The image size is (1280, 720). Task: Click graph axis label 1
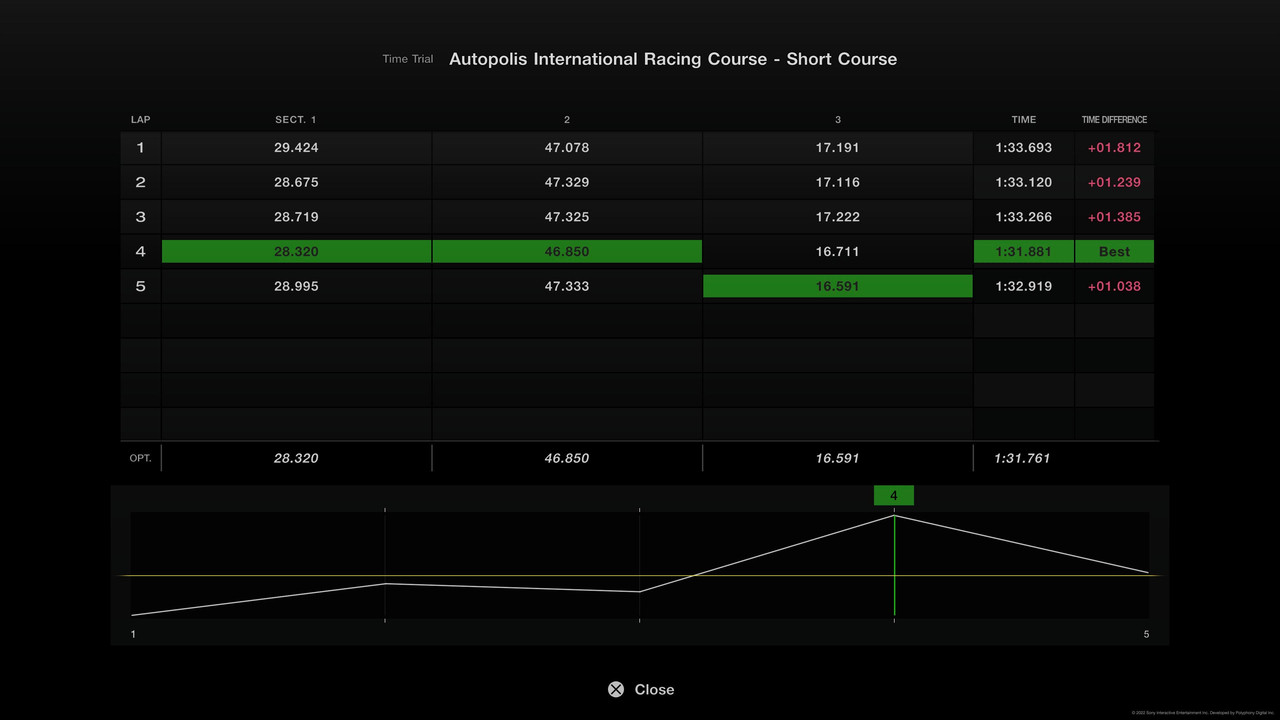133,634
